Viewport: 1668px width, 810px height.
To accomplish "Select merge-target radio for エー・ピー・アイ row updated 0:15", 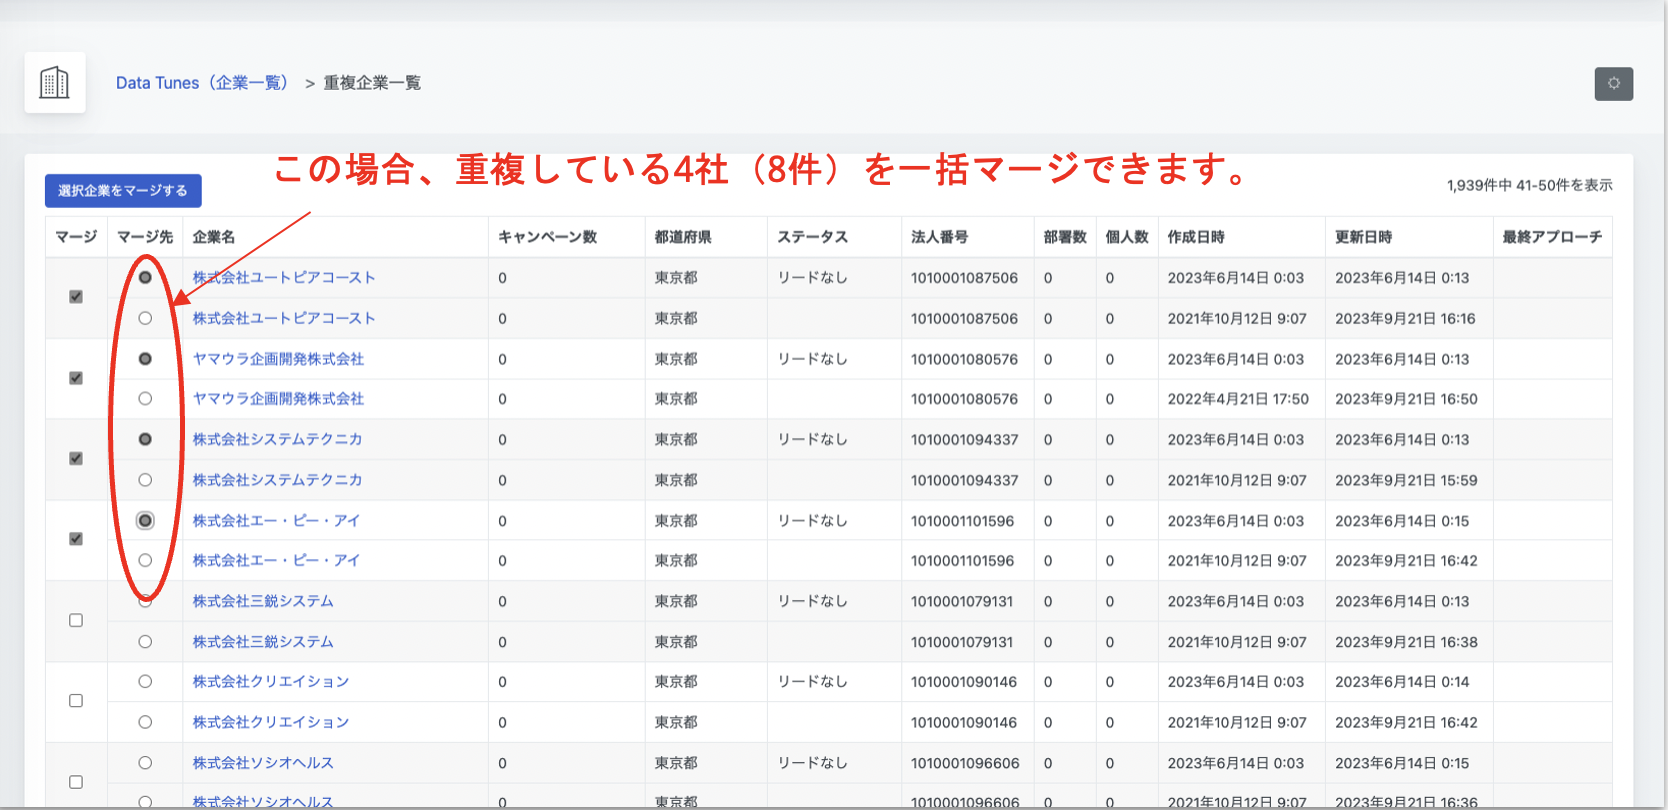I will pos(145,520).
